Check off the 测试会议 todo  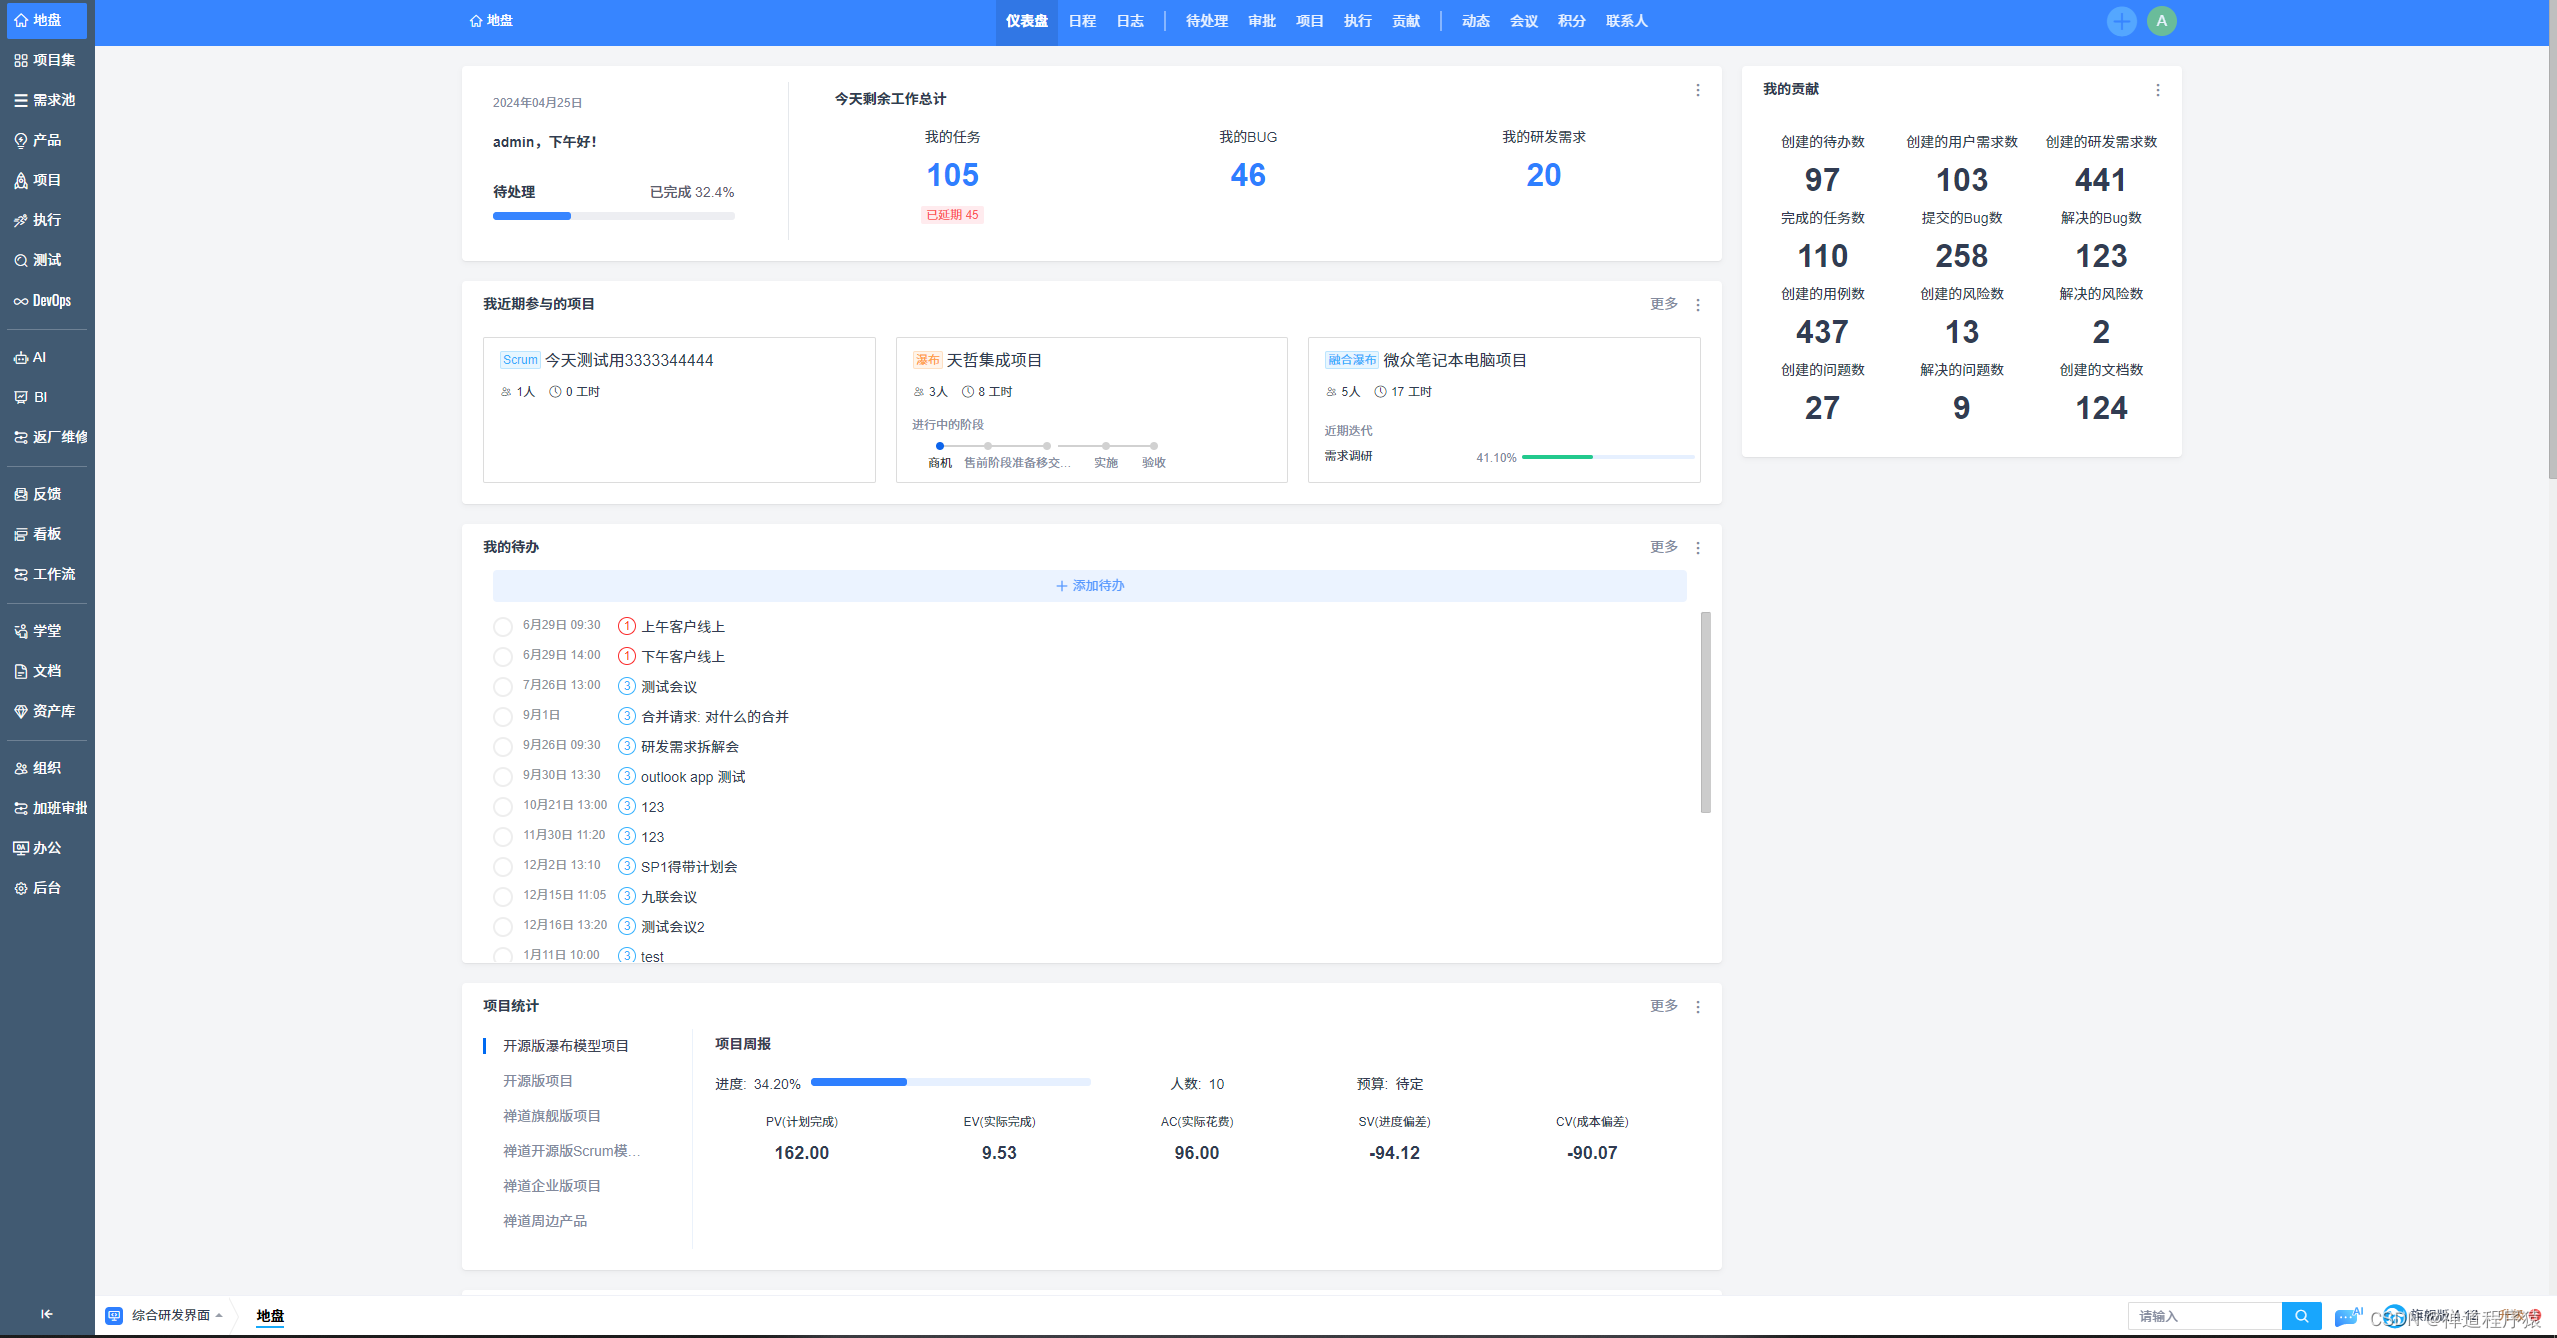503,687
